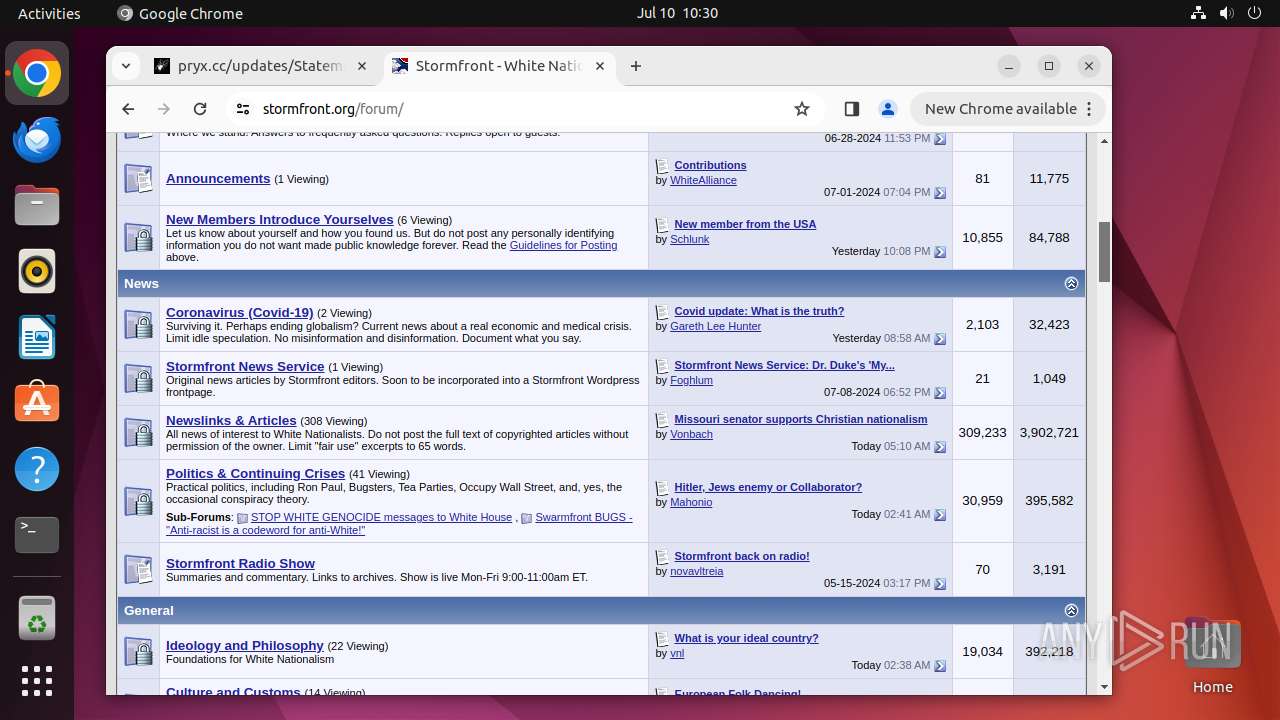Open Terminal from the dock
The width and height of the screenshot is (1280, 720).
pyautogui.click(x=37, y=535)
